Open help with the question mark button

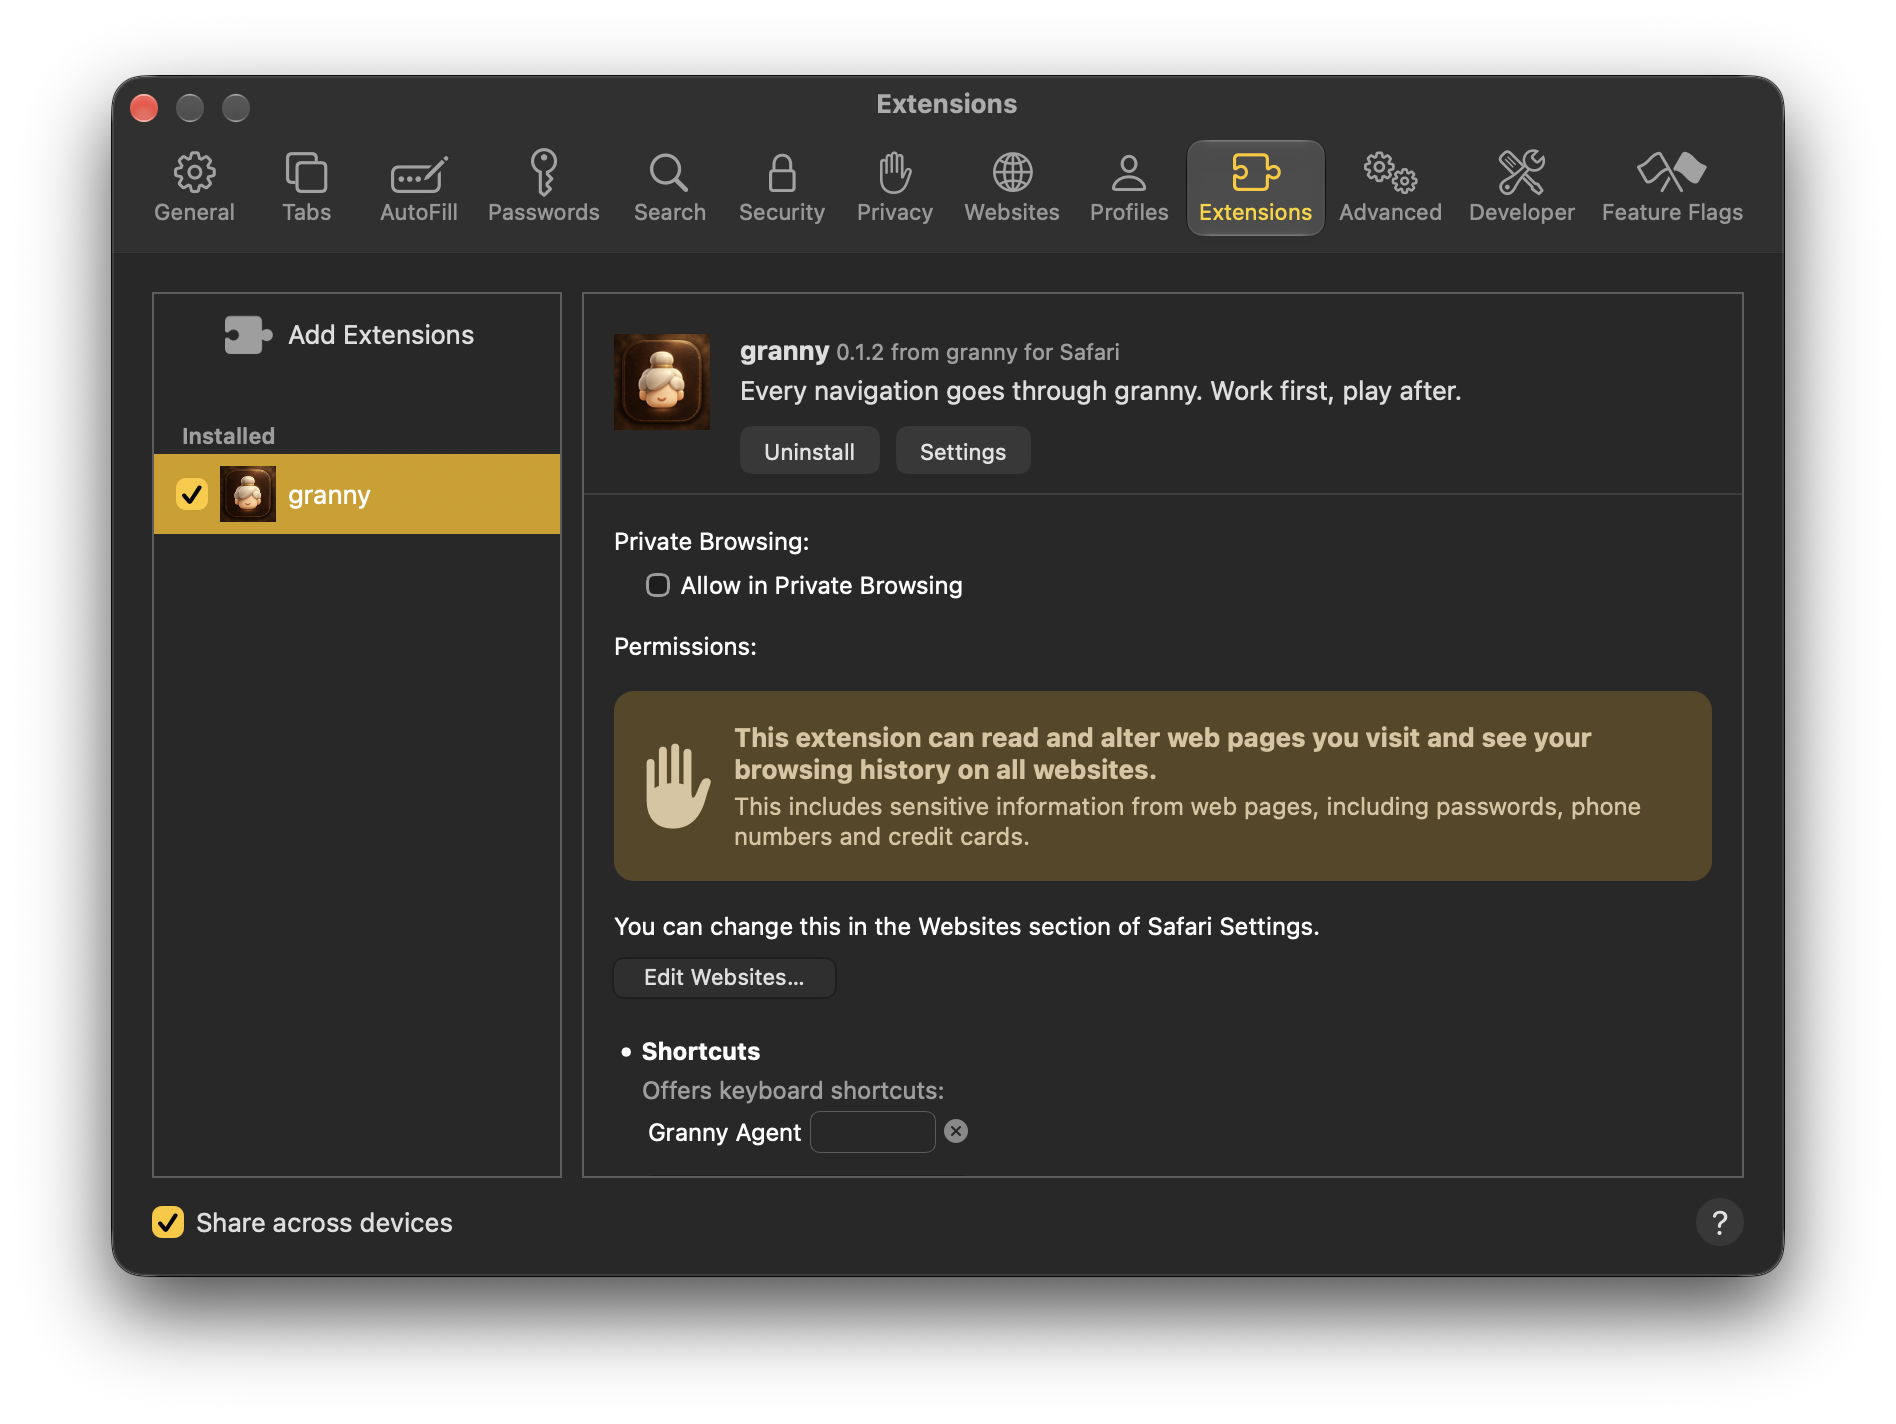1719,1222
